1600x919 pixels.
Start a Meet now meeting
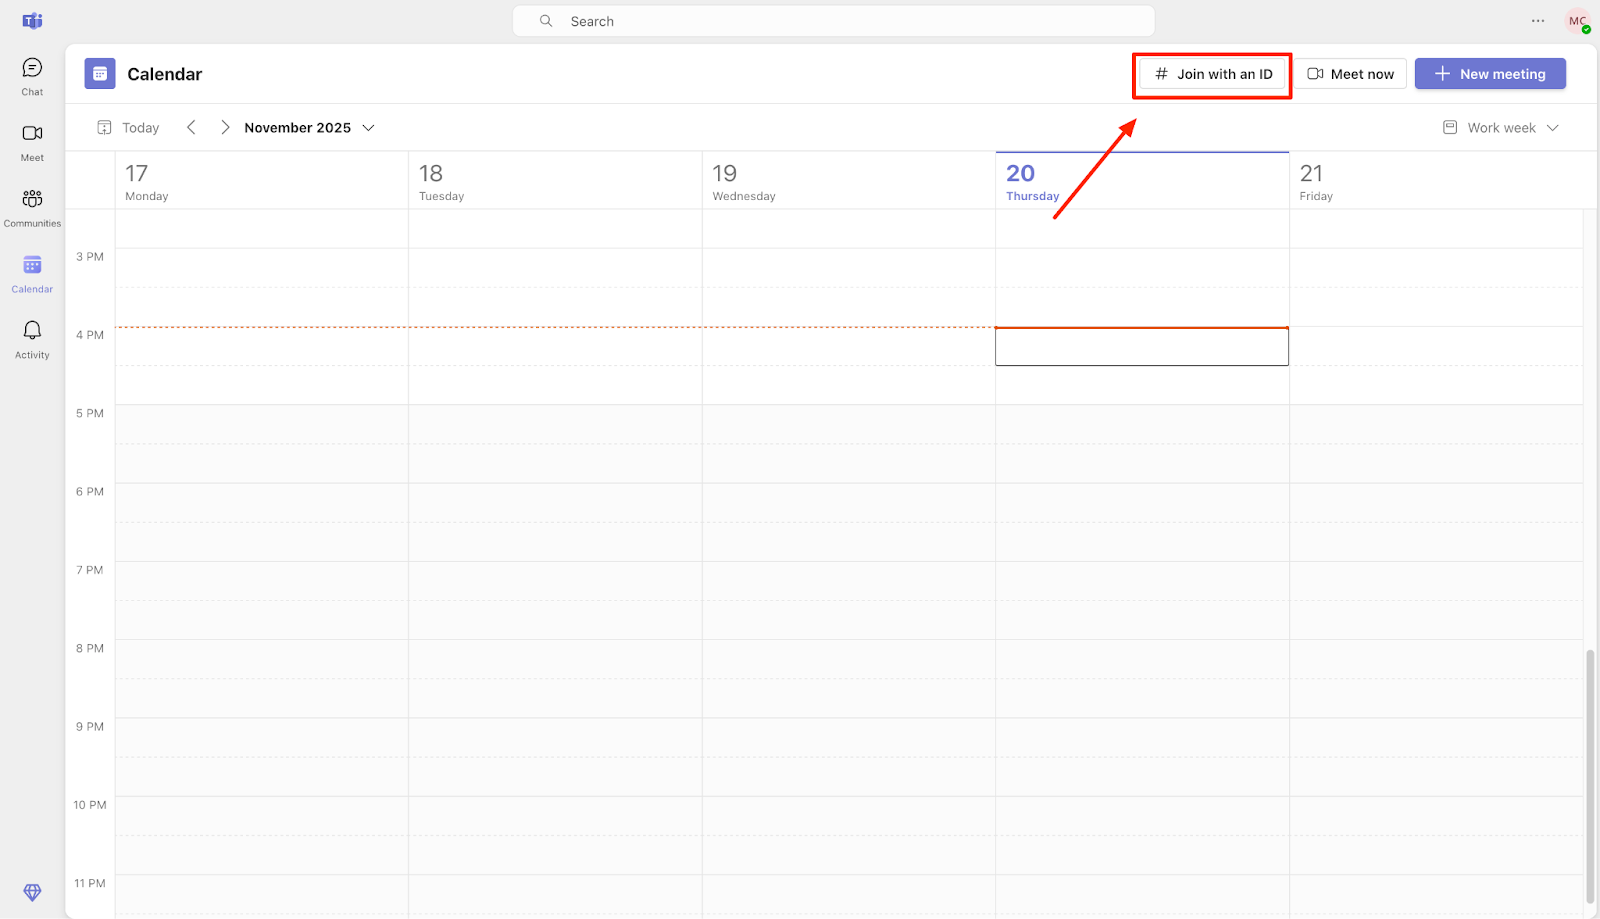coord(1351,74)
